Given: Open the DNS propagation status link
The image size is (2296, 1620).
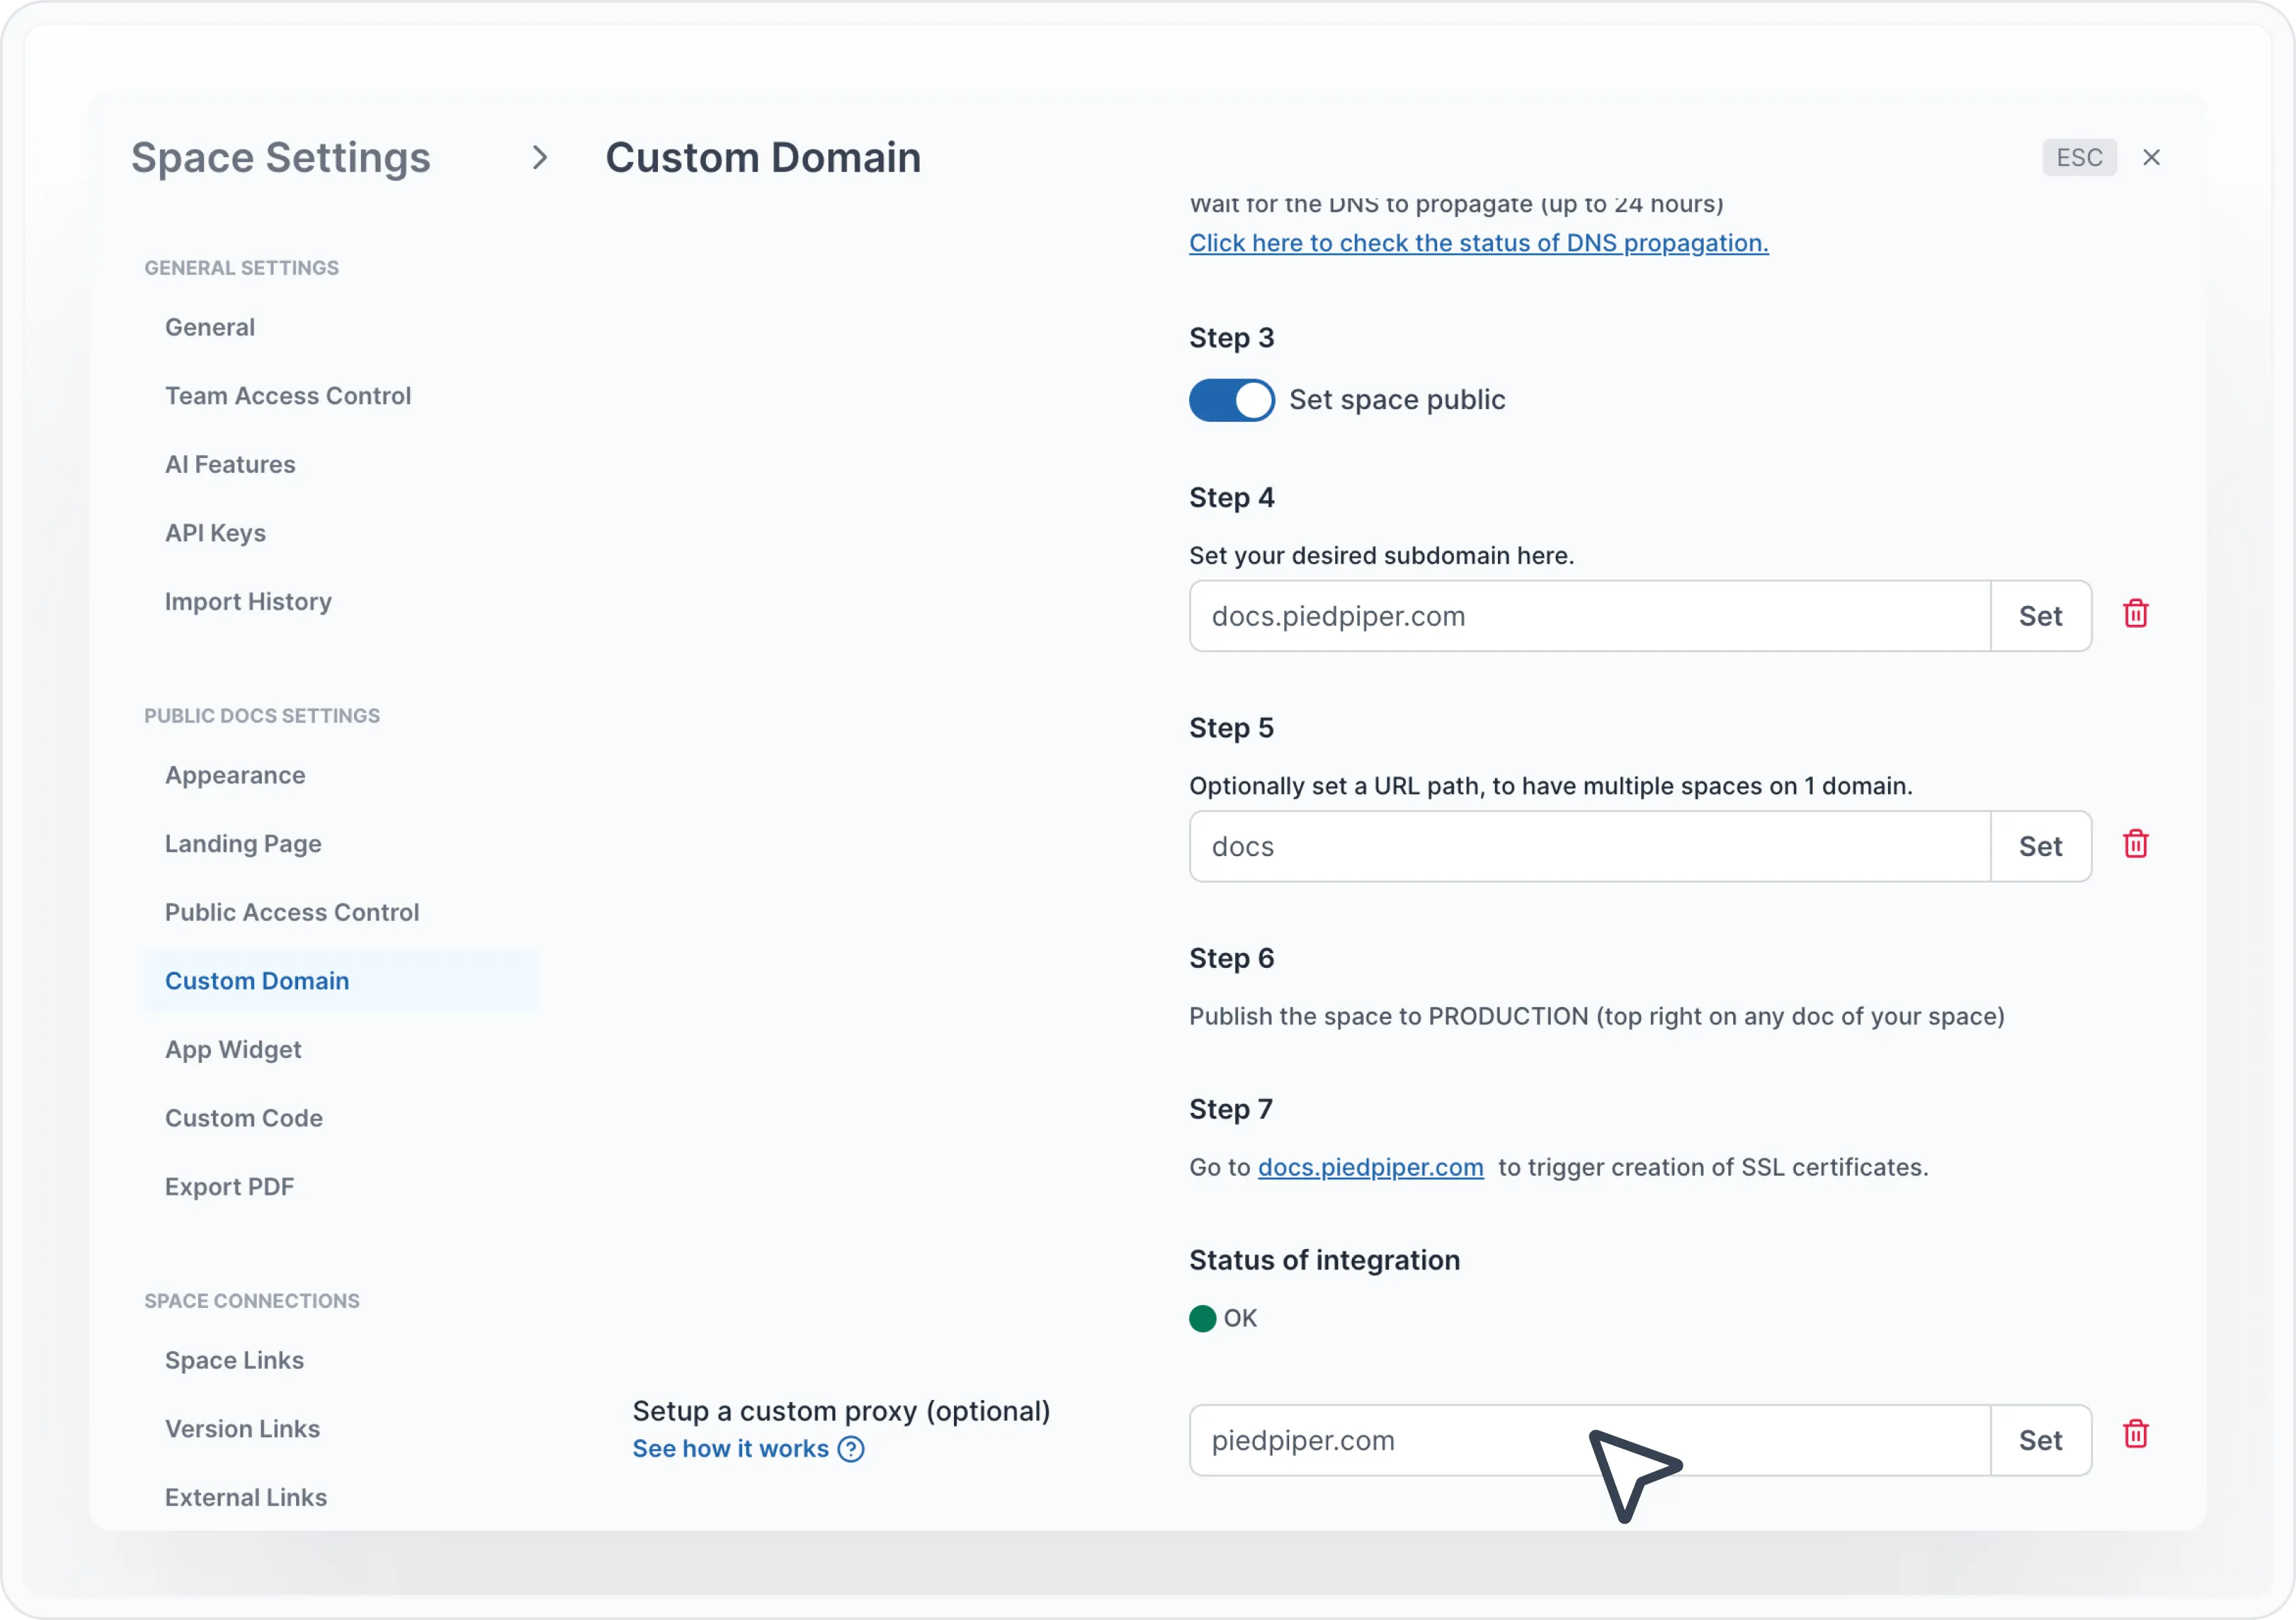Looking at the screenshot, I should click(x=1478, y=243).
